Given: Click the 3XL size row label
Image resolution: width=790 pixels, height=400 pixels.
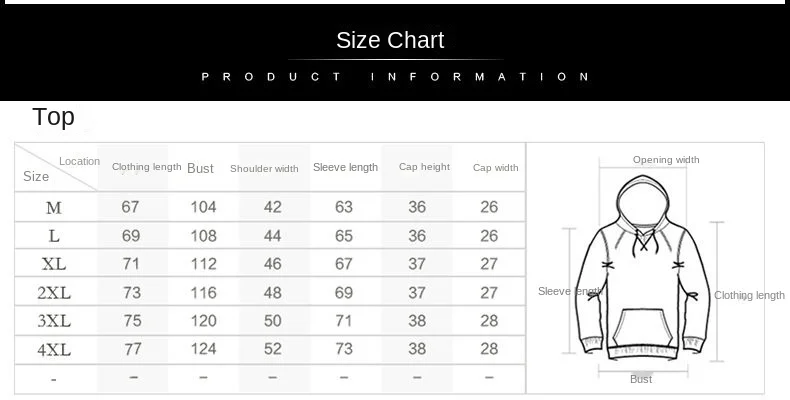Looking at the screenshot, I should [x=54, y=321].
